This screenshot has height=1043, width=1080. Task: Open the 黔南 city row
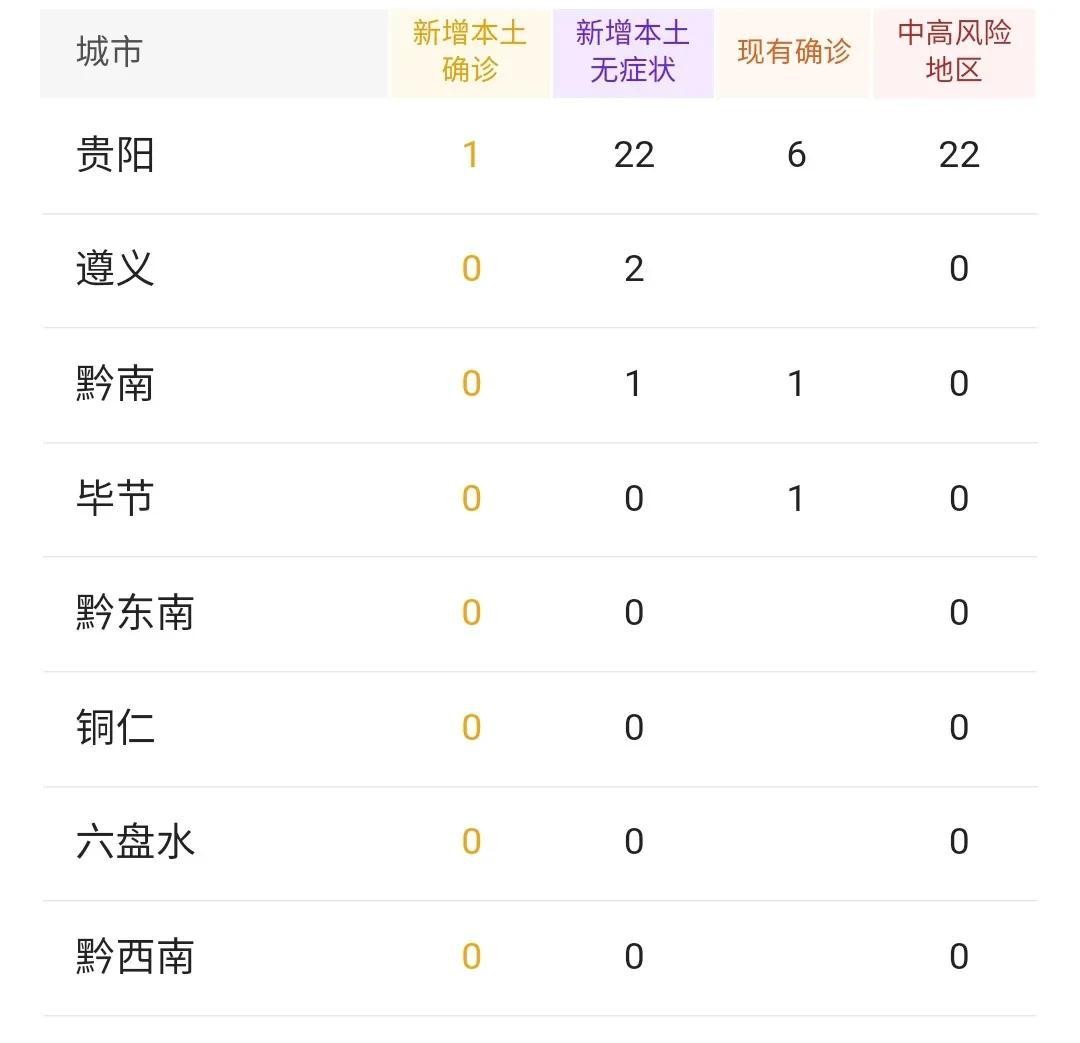tap(539, 385)
